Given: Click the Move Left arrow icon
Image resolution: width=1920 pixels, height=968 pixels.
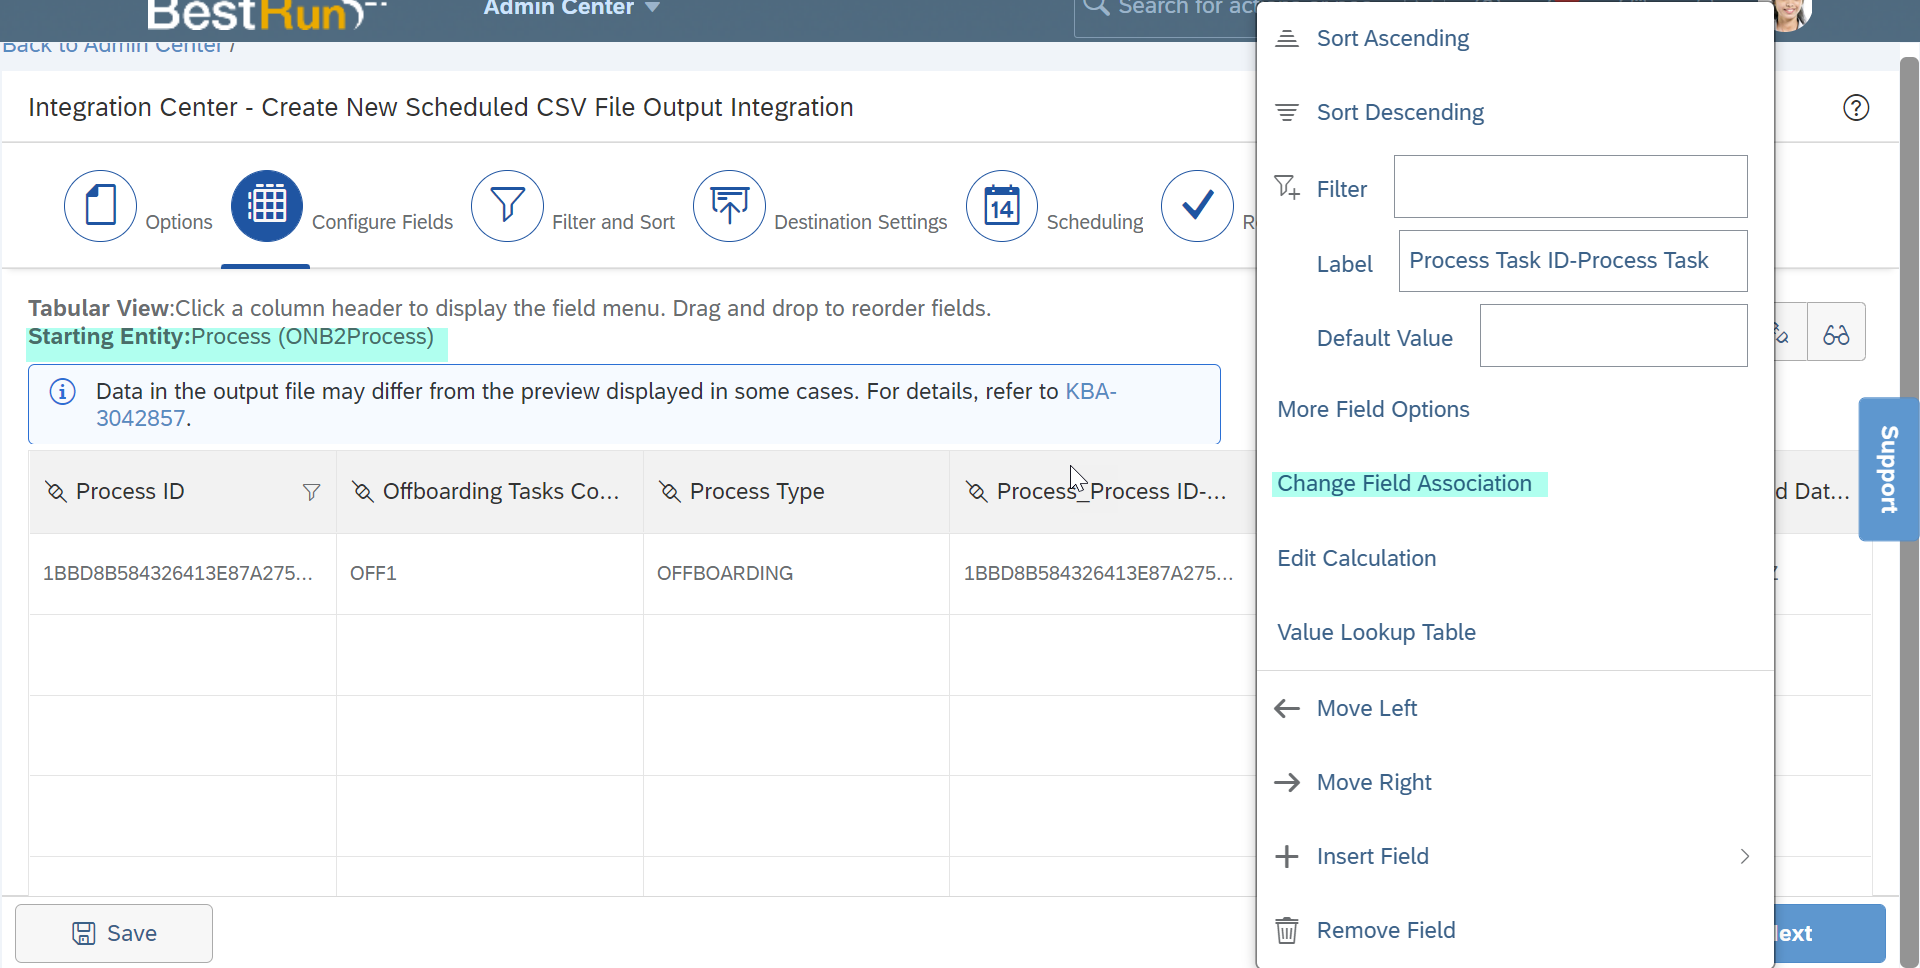Looking at the screenshot, I should click(x=1287, y=709).
